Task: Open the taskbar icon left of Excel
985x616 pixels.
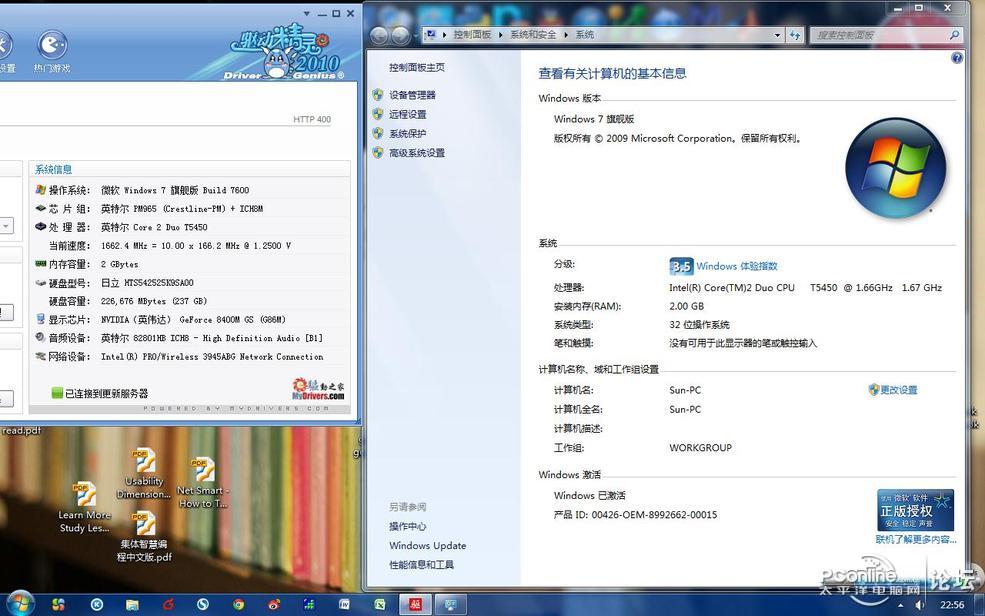Action: [x=345, y=605]
